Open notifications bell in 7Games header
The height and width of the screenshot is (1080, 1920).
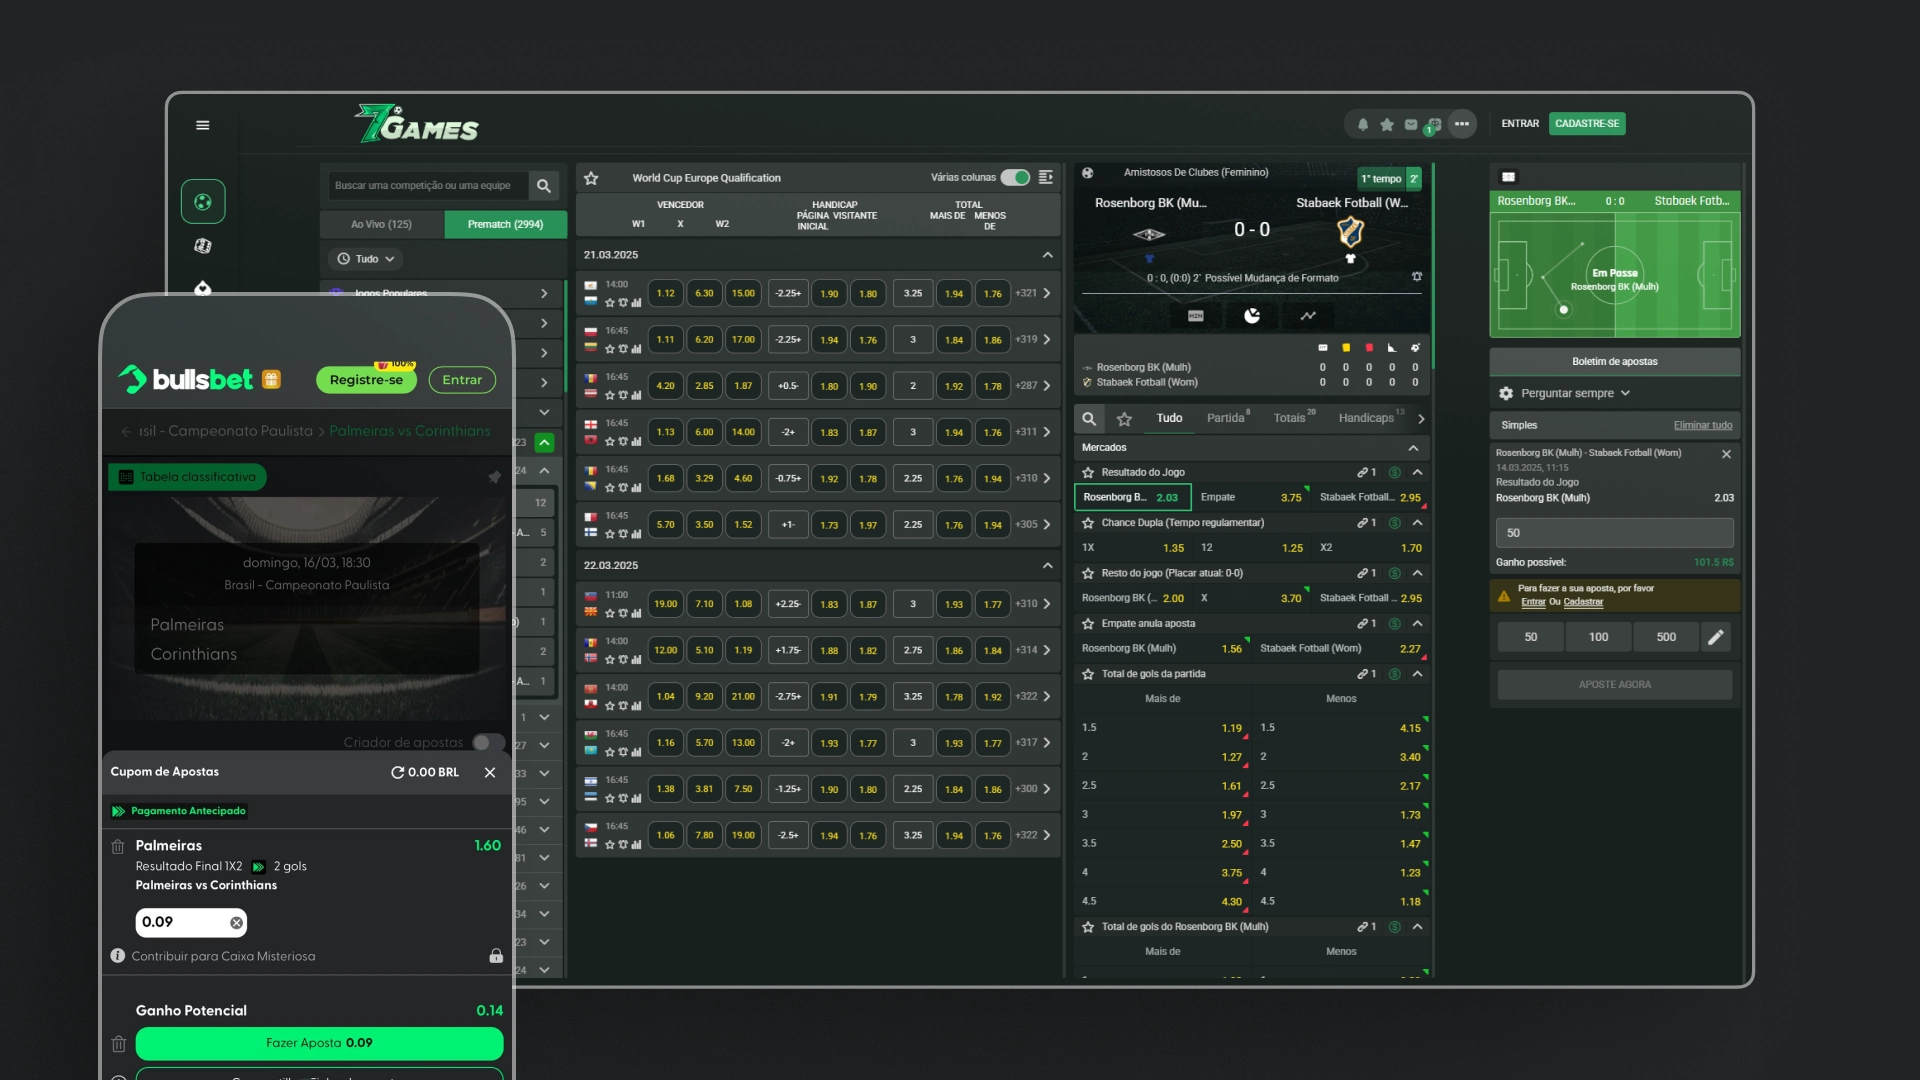point(1362,125)
